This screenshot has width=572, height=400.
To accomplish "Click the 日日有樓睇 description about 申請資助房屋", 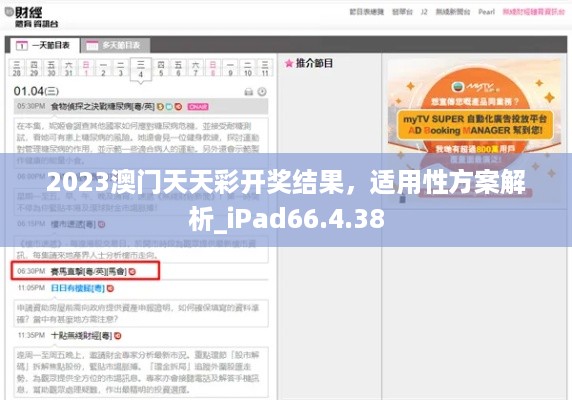I will 141,313.
